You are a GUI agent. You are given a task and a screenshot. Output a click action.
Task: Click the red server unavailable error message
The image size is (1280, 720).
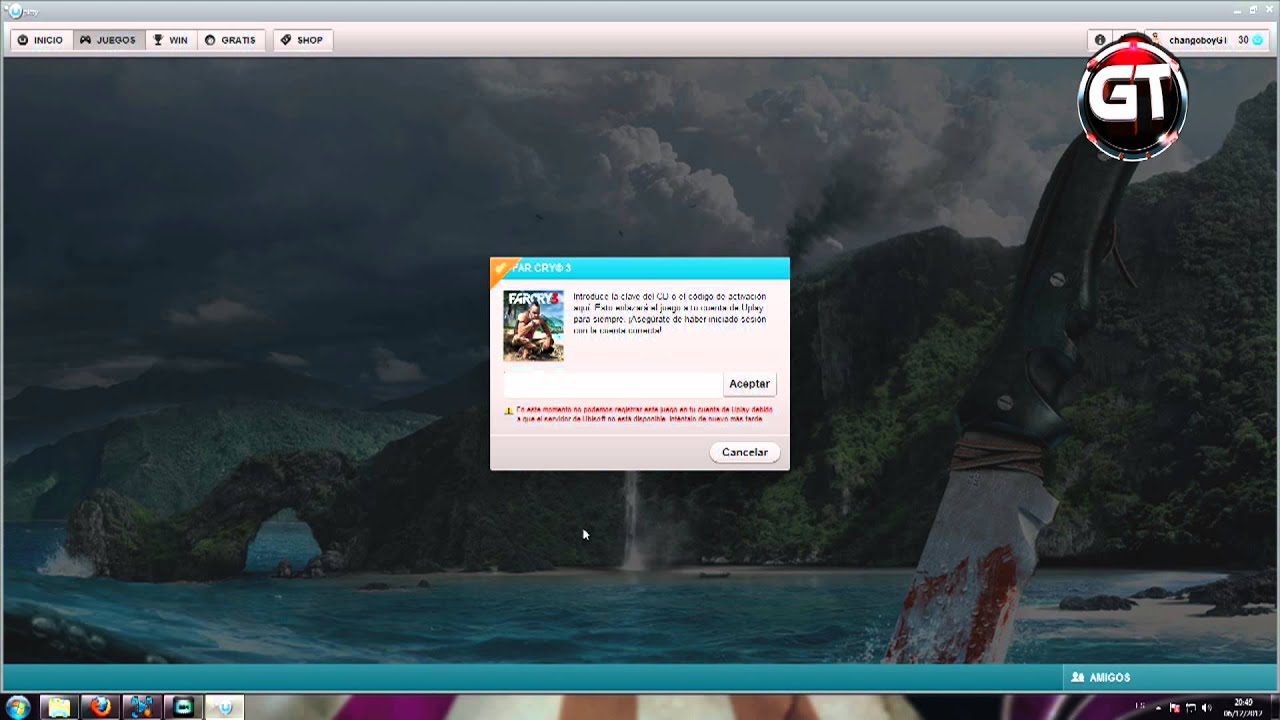click(644, 414)
